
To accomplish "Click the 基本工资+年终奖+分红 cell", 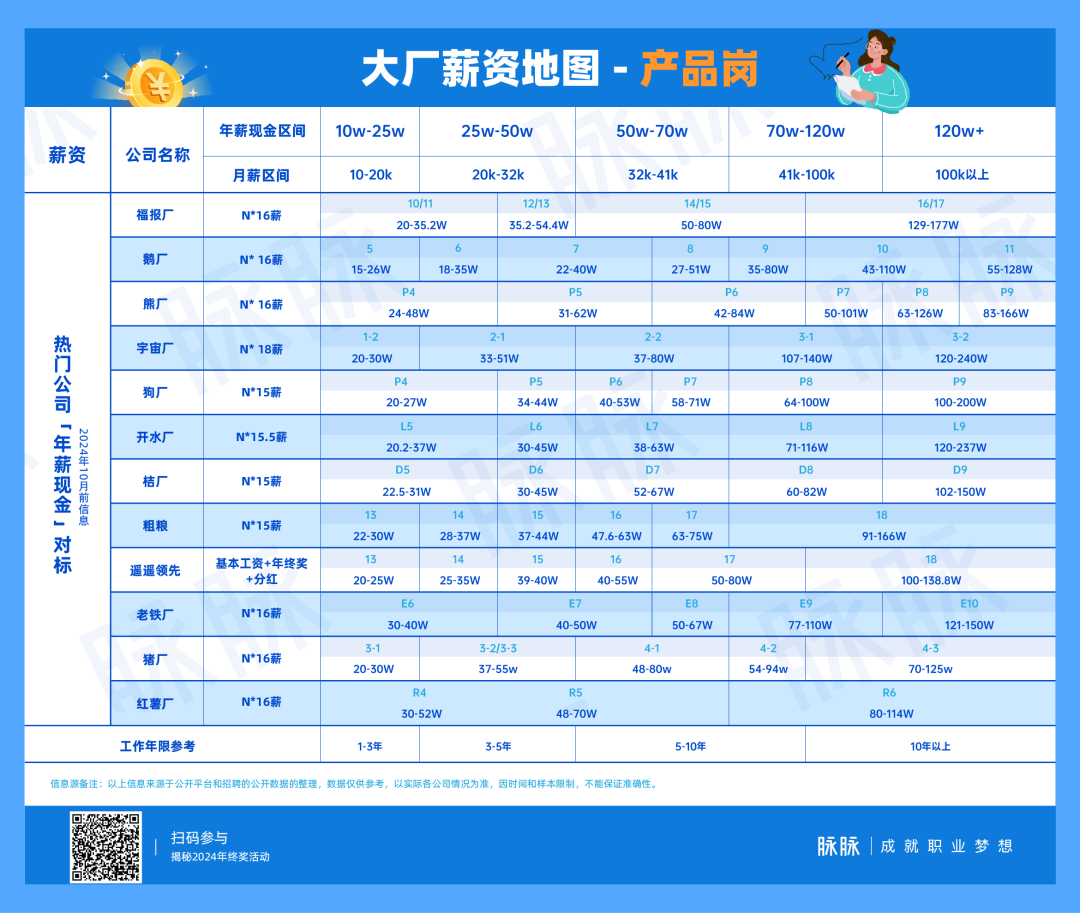I will click(x=261, y=571).
